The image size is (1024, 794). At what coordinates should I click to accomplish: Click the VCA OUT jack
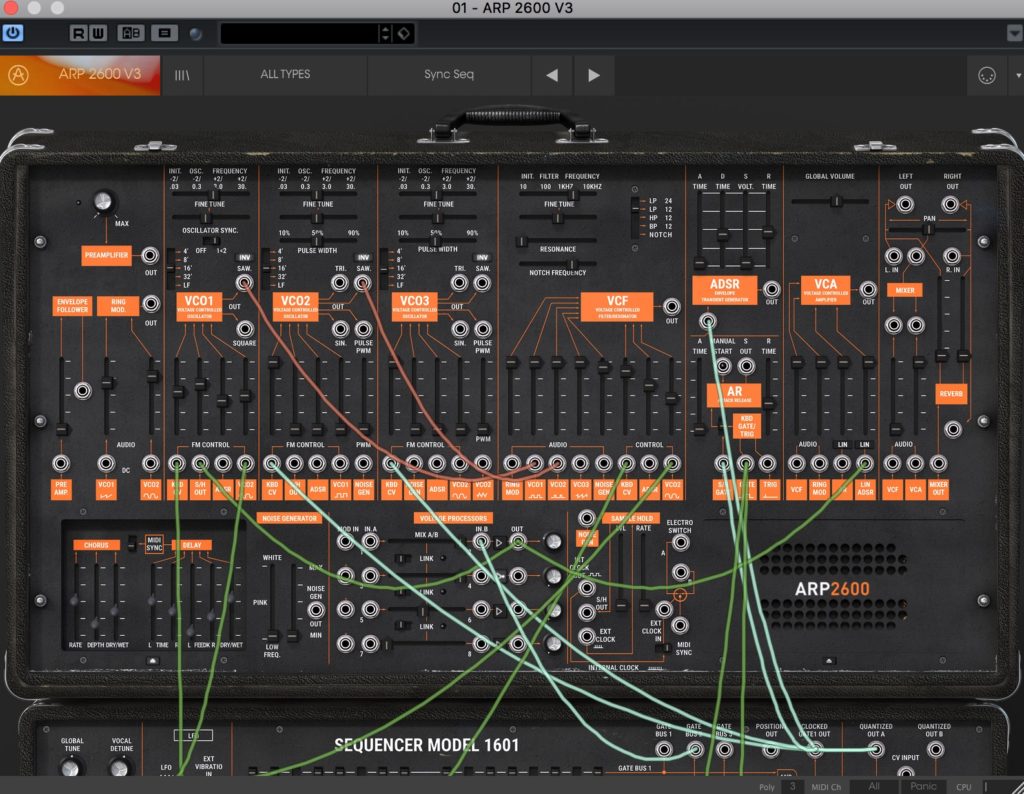point(868,289)
